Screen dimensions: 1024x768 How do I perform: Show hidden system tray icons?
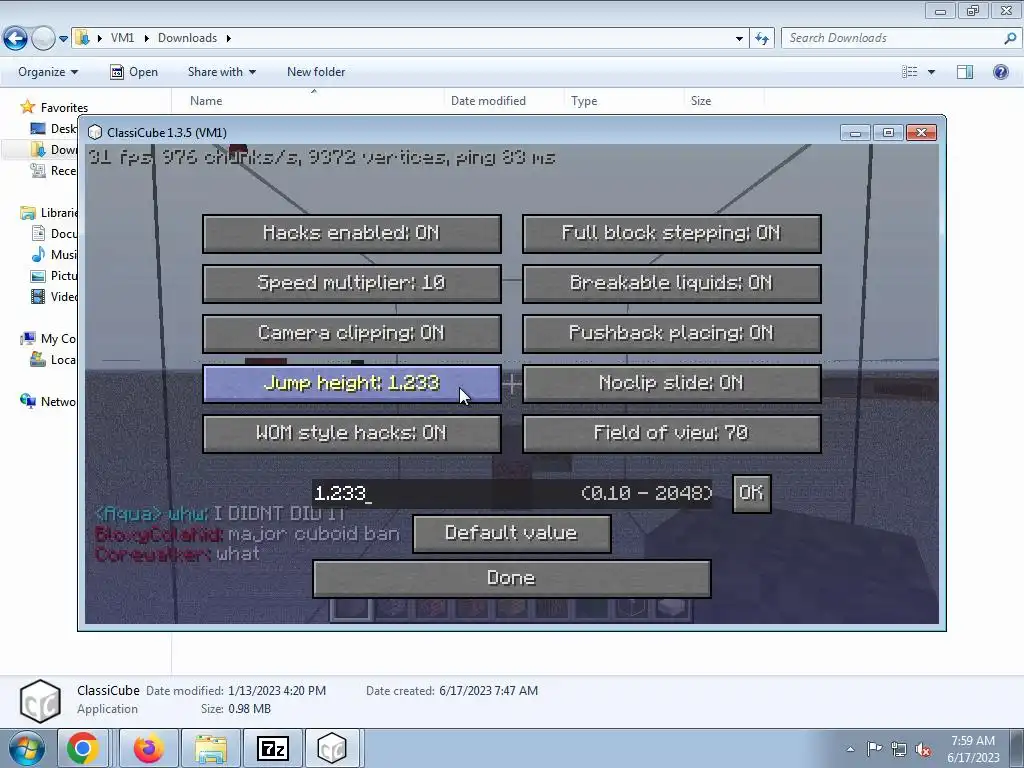(x=850, y=749)
